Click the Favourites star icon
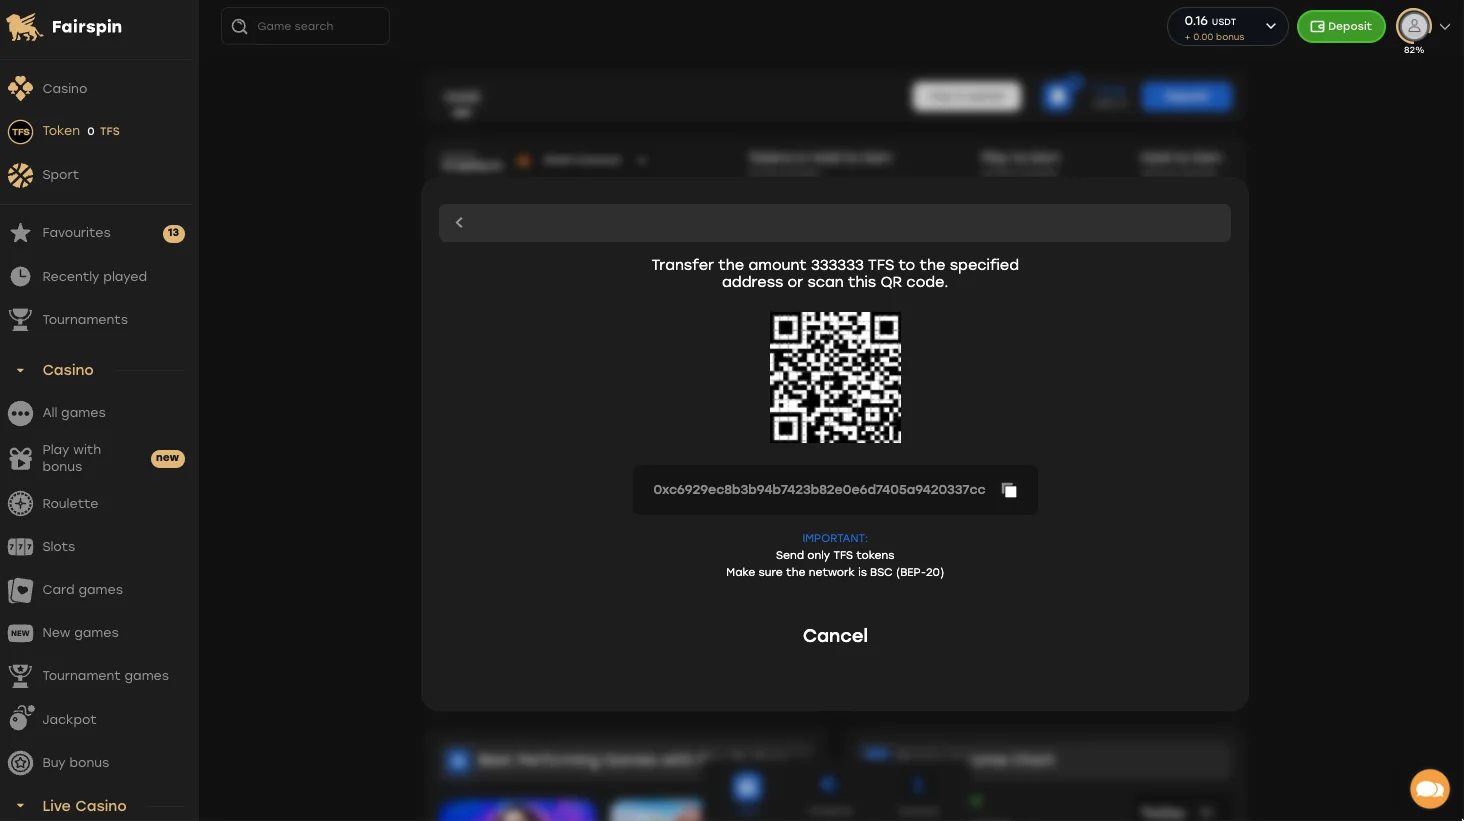Screen dimensions: 1464x821 20,233
